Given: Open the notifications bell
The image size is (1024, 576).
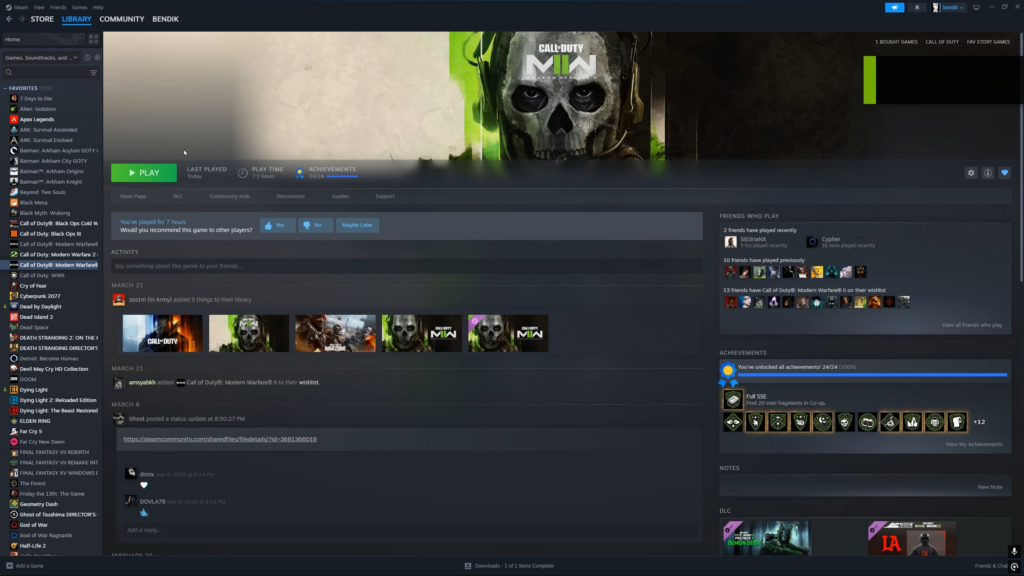Looking at the screenshot, I should (917, 7).
